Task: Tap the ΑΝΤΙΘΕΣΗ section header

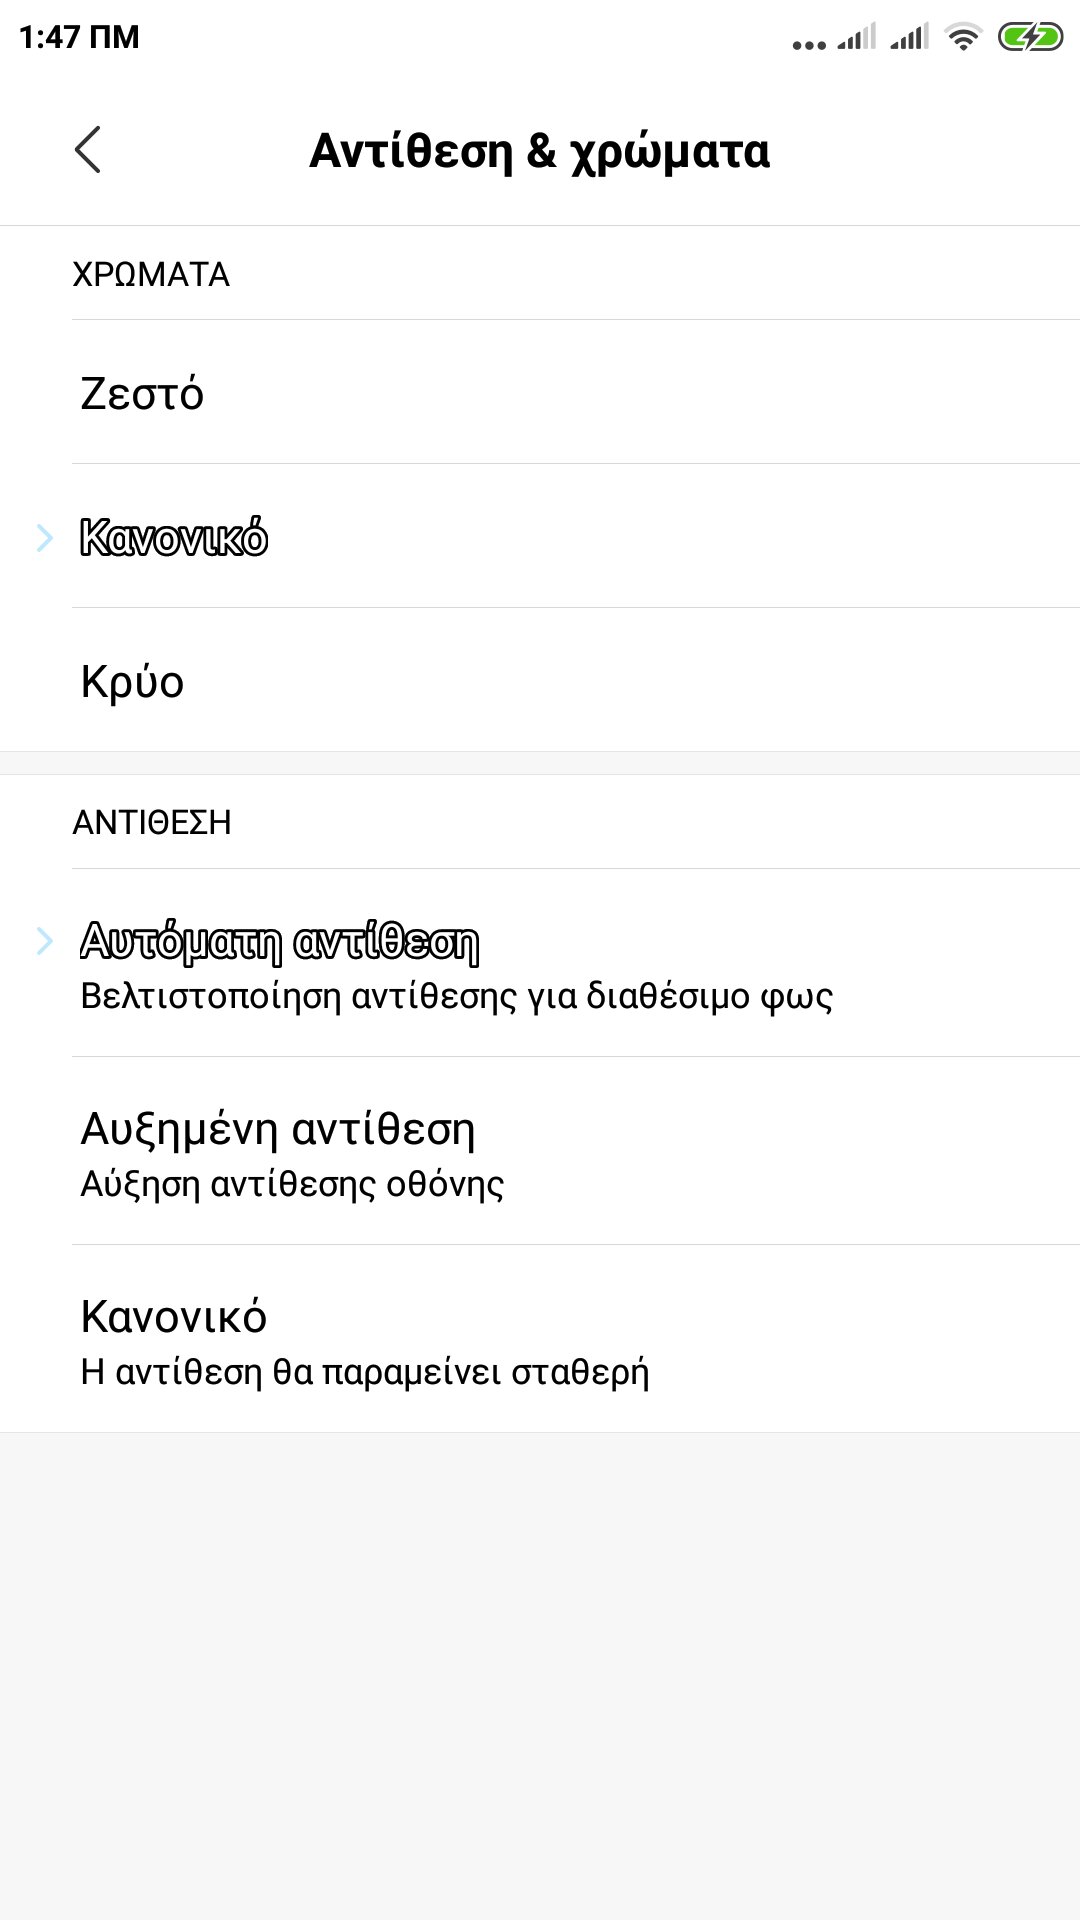Action: point(152,822)
